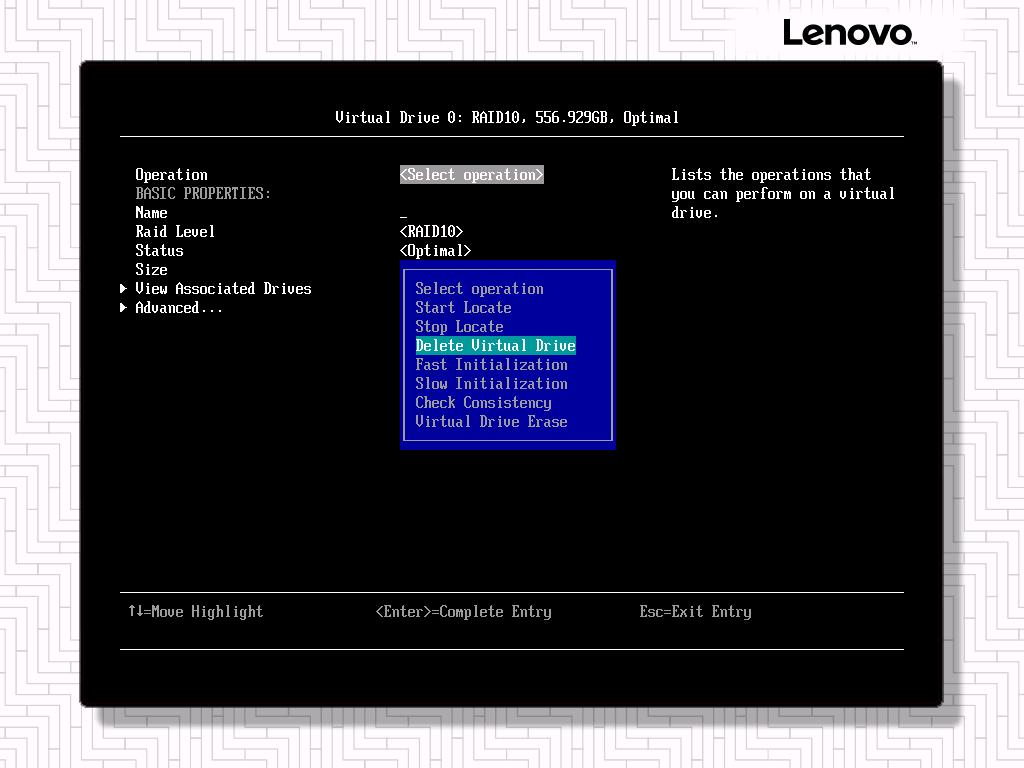This screenshot has height=768, width=1024.
Task: Click the triangle icon next to Advanced
Action: pyautogui.click(x=124, y=308)
